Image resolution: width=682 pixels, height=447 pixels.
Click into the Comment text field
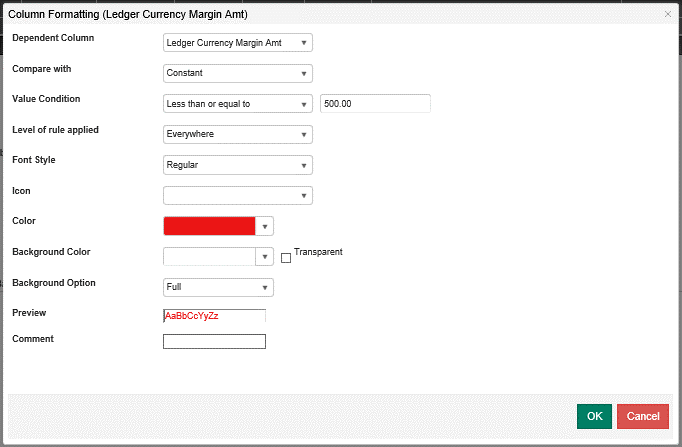point(214,342)
